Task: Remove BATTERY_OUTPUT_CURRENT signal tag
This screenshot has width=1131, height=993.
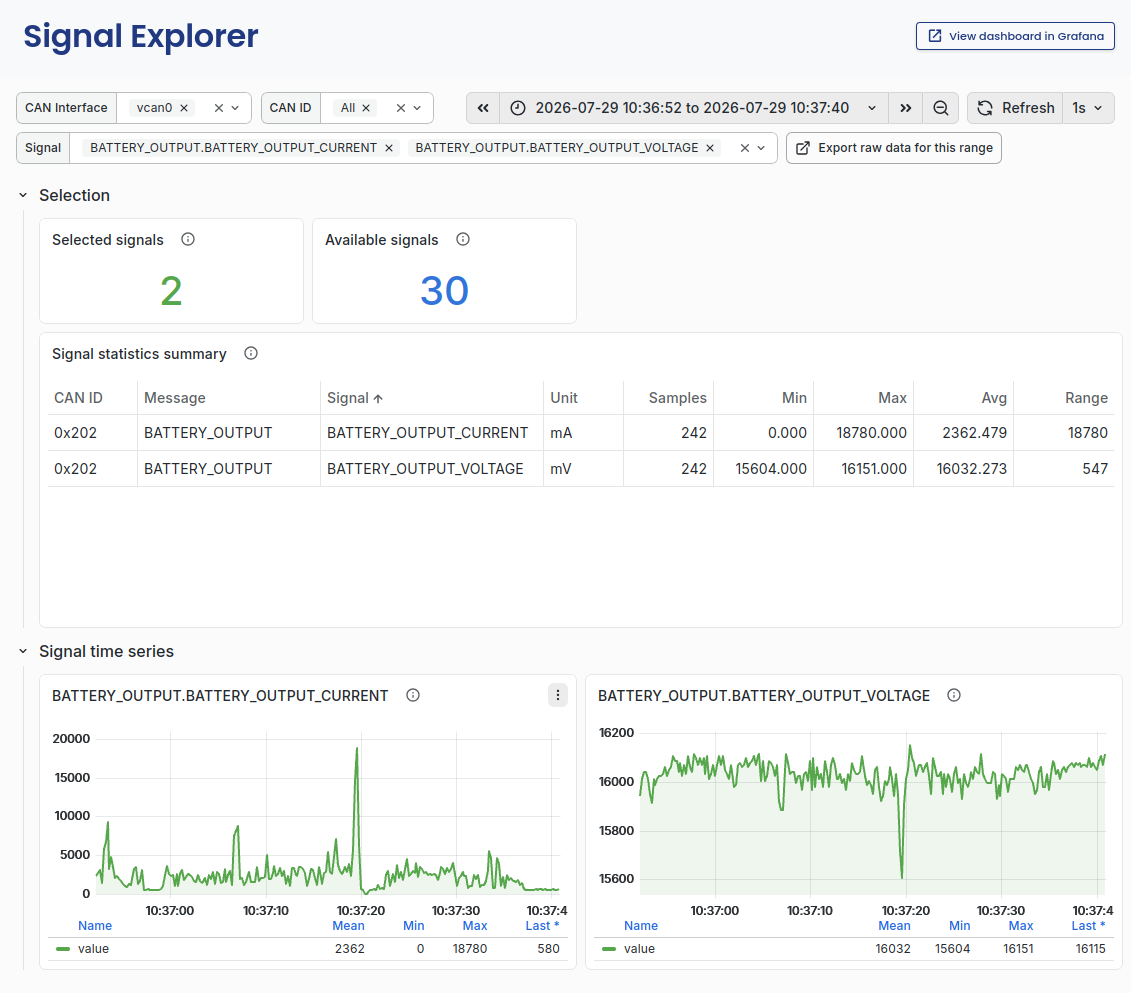Action: click(389, 148)
